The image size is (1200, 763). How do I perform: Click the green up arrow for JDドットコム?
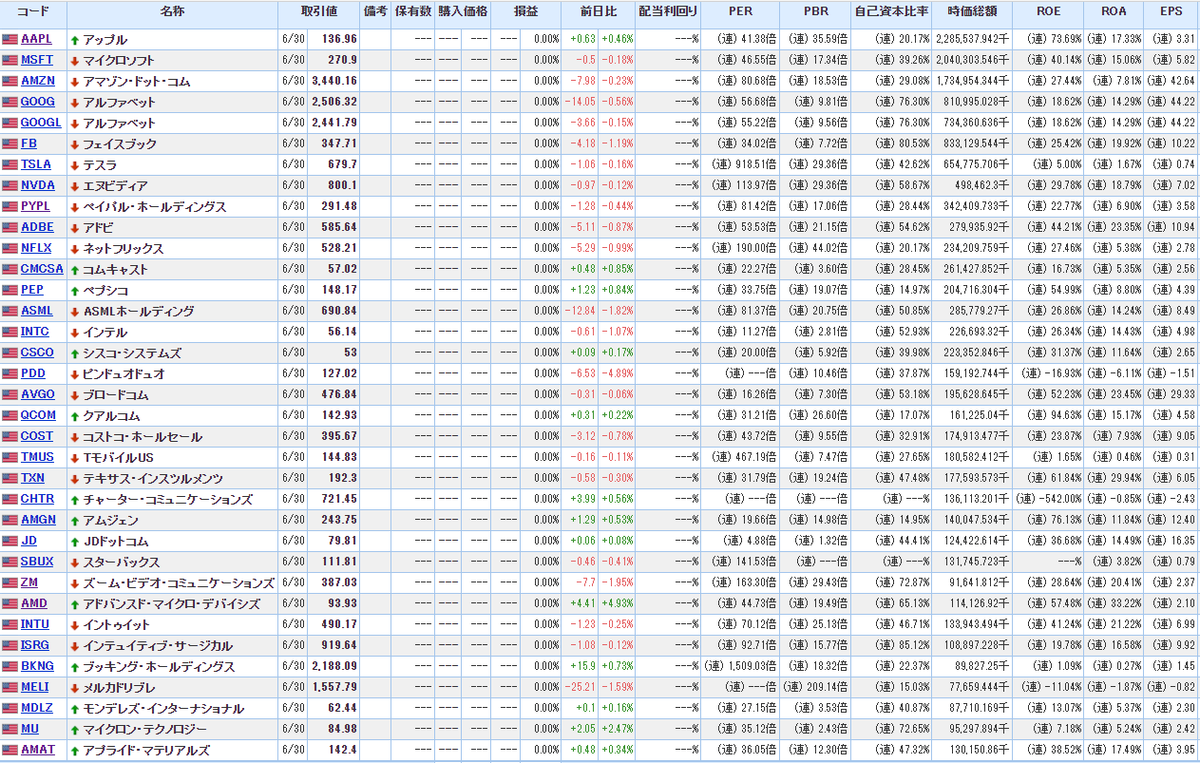click(x=75, y=541)
